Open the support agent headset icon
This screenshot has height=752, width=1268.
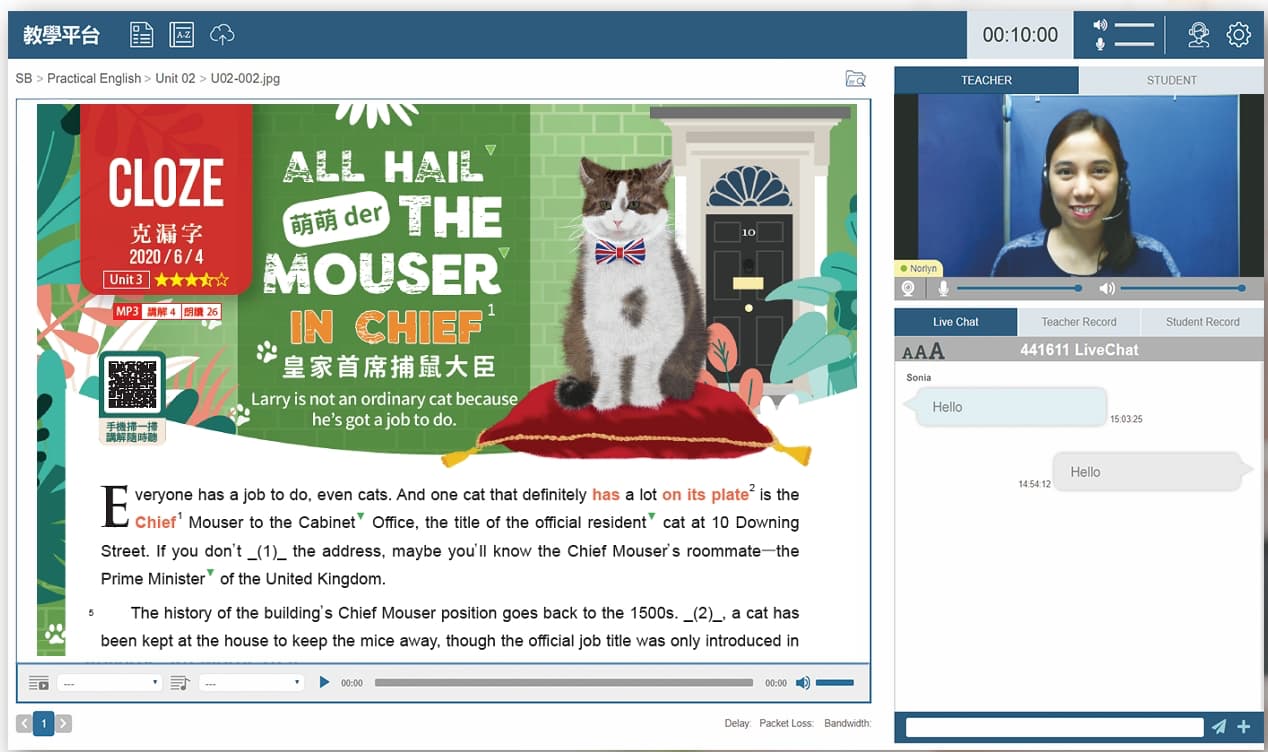click(x=1198, y=35)
